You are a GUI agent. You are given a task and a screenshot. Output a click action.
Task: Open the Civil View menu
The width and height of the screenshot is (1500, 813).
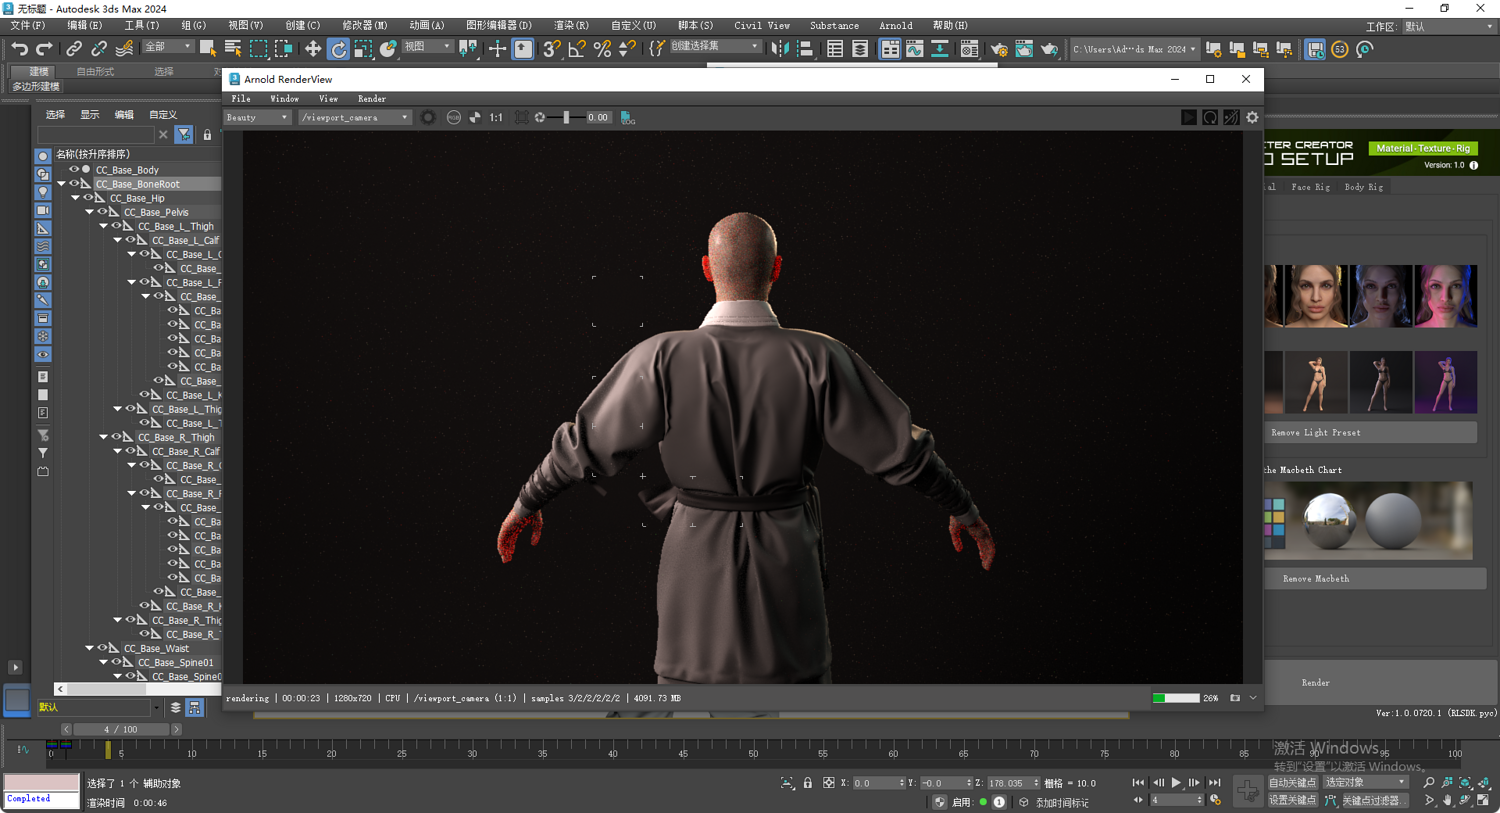762,26
